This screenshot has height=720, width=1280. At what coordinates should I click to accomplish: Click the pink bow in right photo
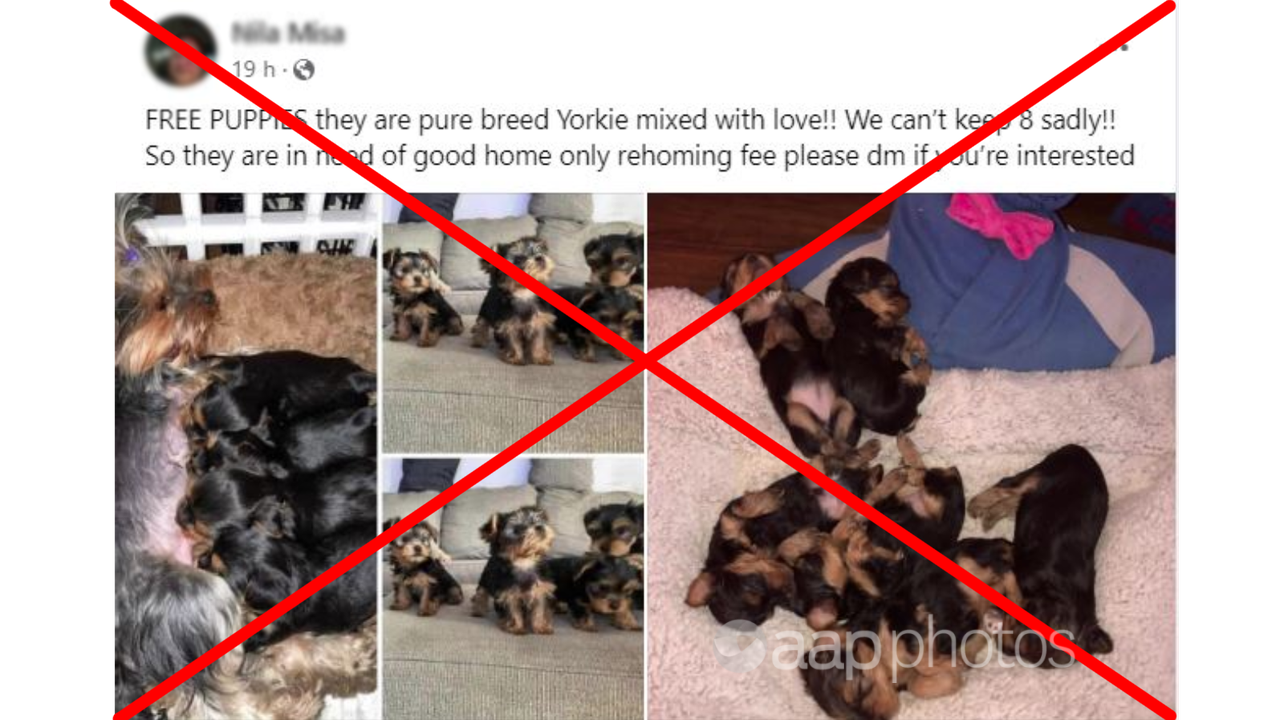pos(1000,220)
